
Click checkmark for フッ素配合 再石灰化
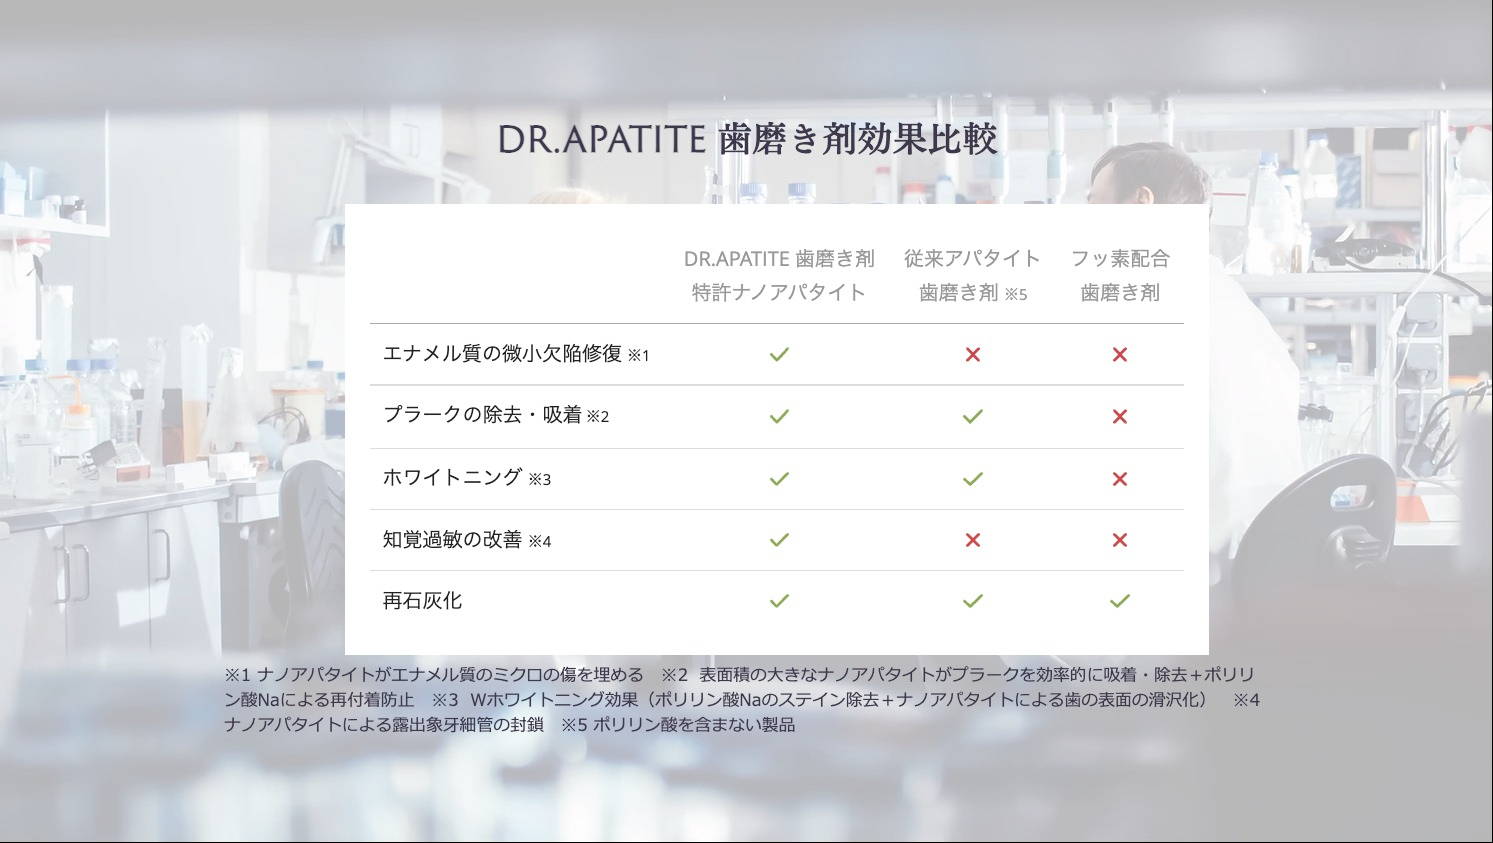[1120, 601]
